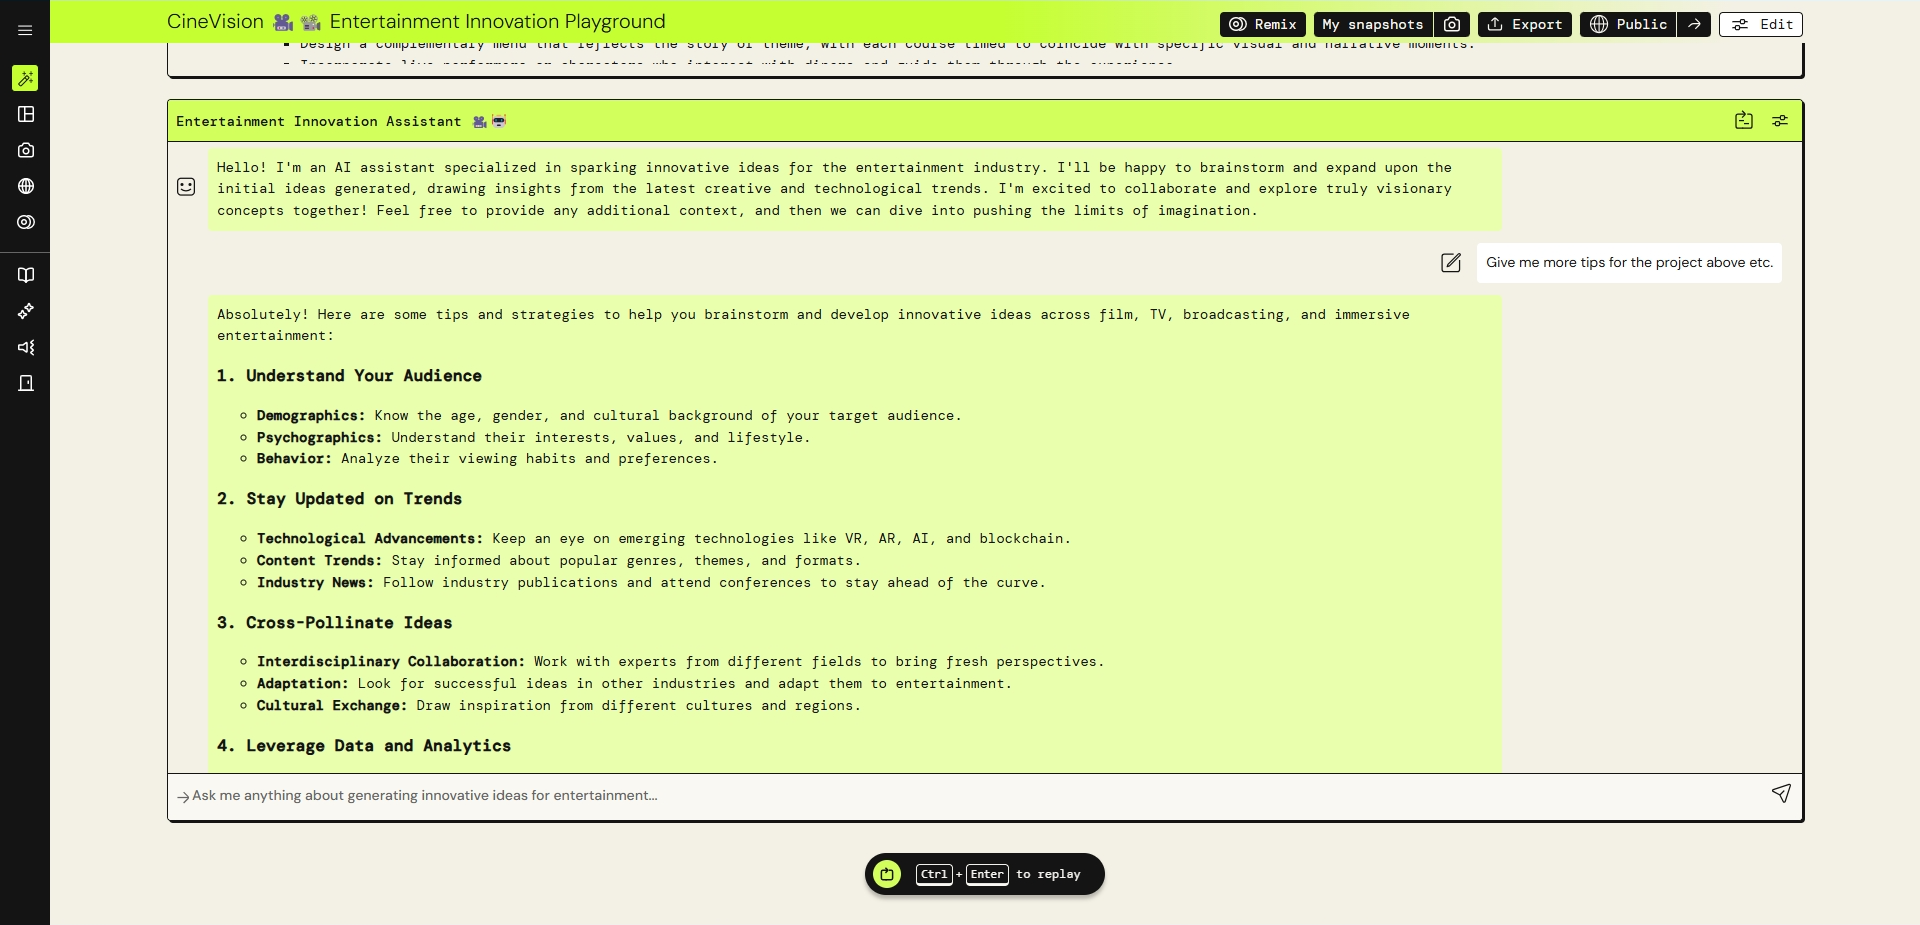Screen dimensions: 1920x925
Task: Click heading '2. Stay Updated on Trends'
Action: [x=339, y=499]
